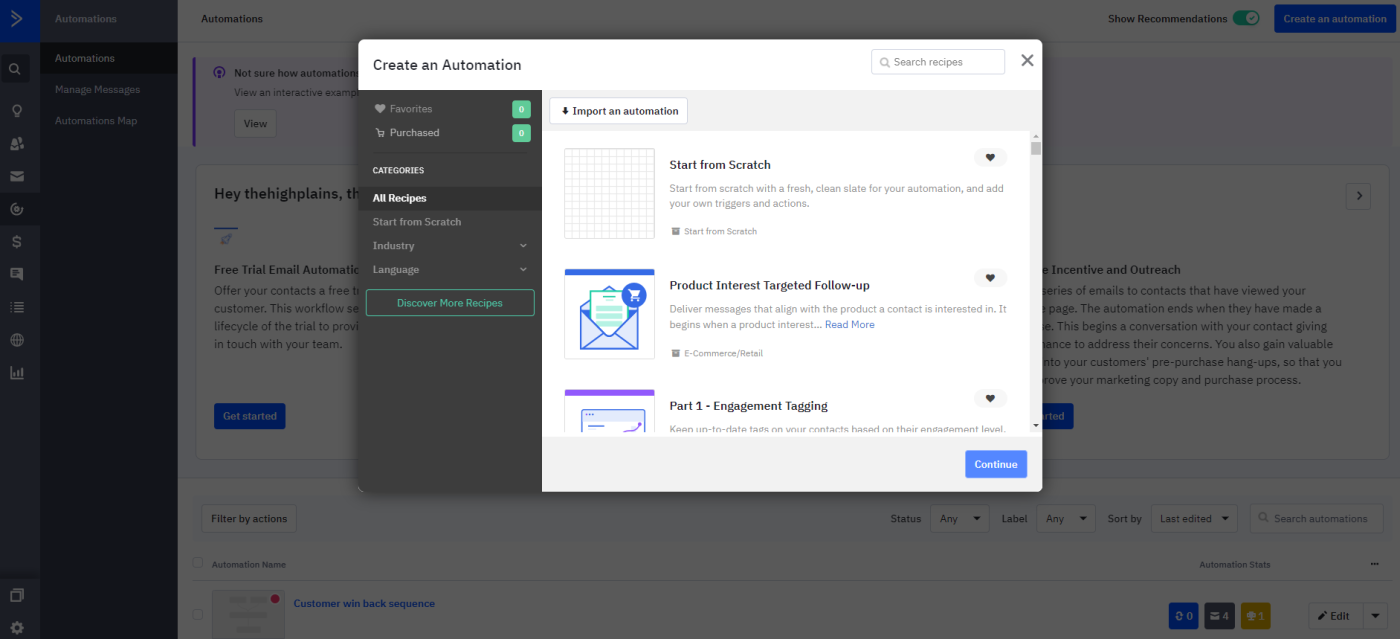The height and width of the screenshot is (639, 1400).
Task: Open the settings gear in sidebar
Action: point(16,628)
